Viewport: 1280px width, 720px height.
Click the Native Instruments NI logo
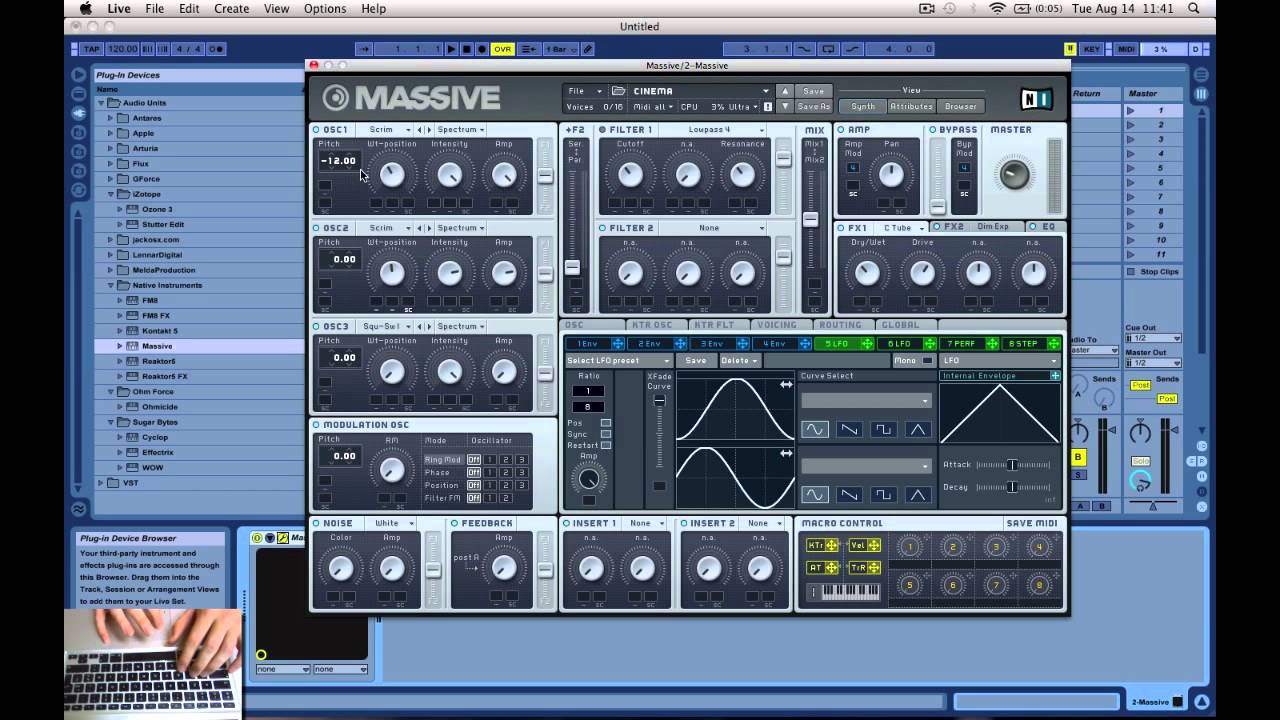[x=1036, y=98]
